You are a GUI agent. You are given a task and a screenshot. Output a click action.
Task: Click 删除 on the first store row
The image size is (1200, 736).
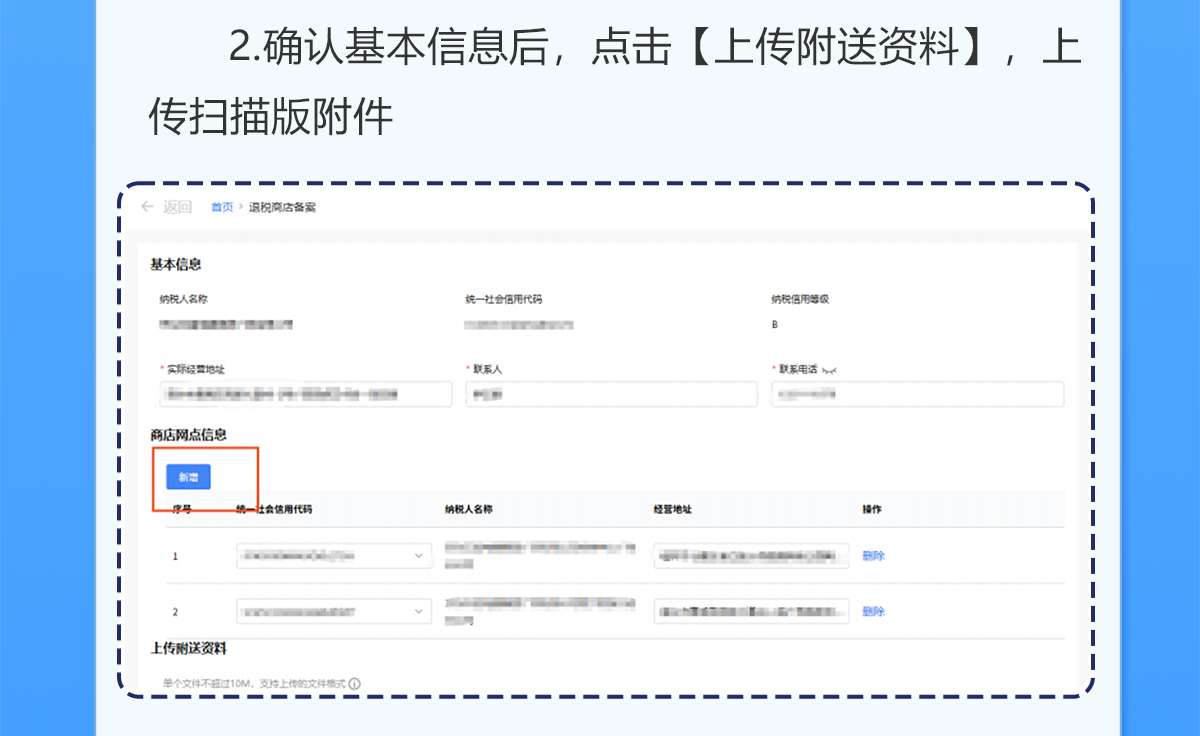click(x=875, y=554)
